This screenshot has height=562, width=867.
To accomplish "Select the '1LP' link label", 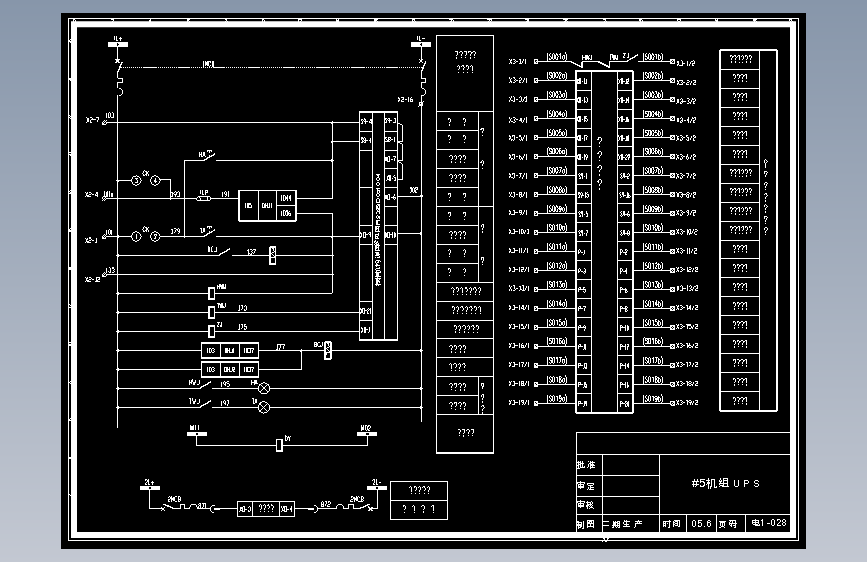I will (x=204, y=192).
